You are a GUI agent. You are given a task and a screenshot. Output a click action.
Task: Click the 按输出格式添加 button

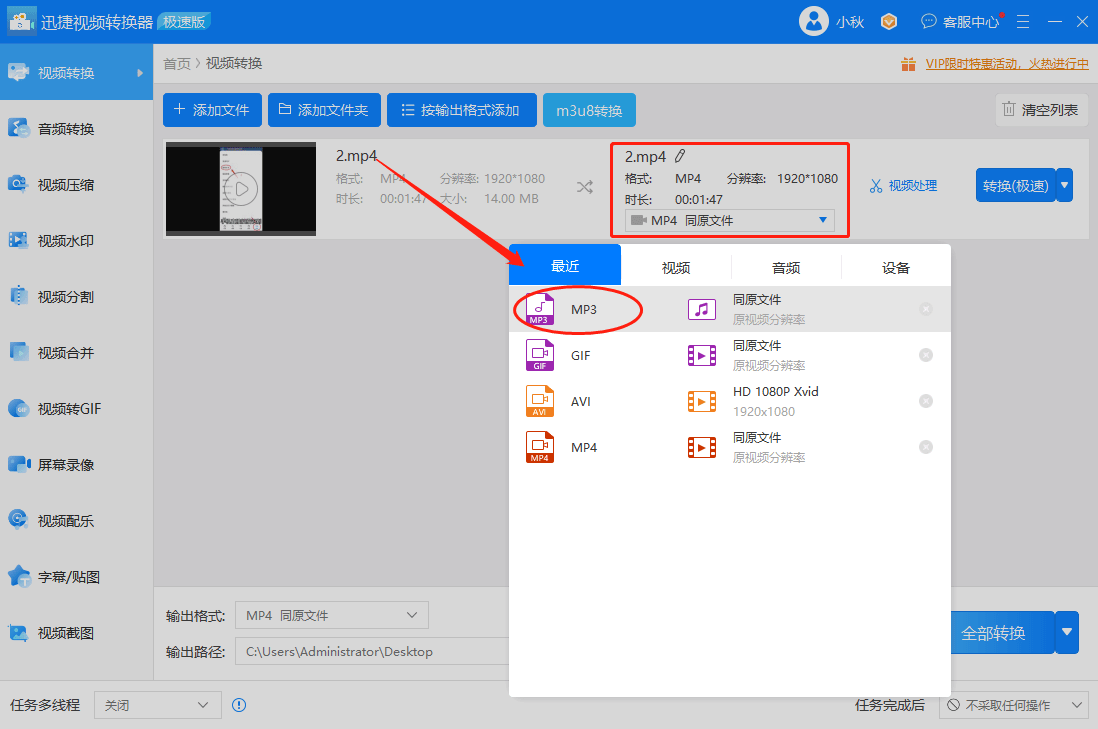[461, 110]
